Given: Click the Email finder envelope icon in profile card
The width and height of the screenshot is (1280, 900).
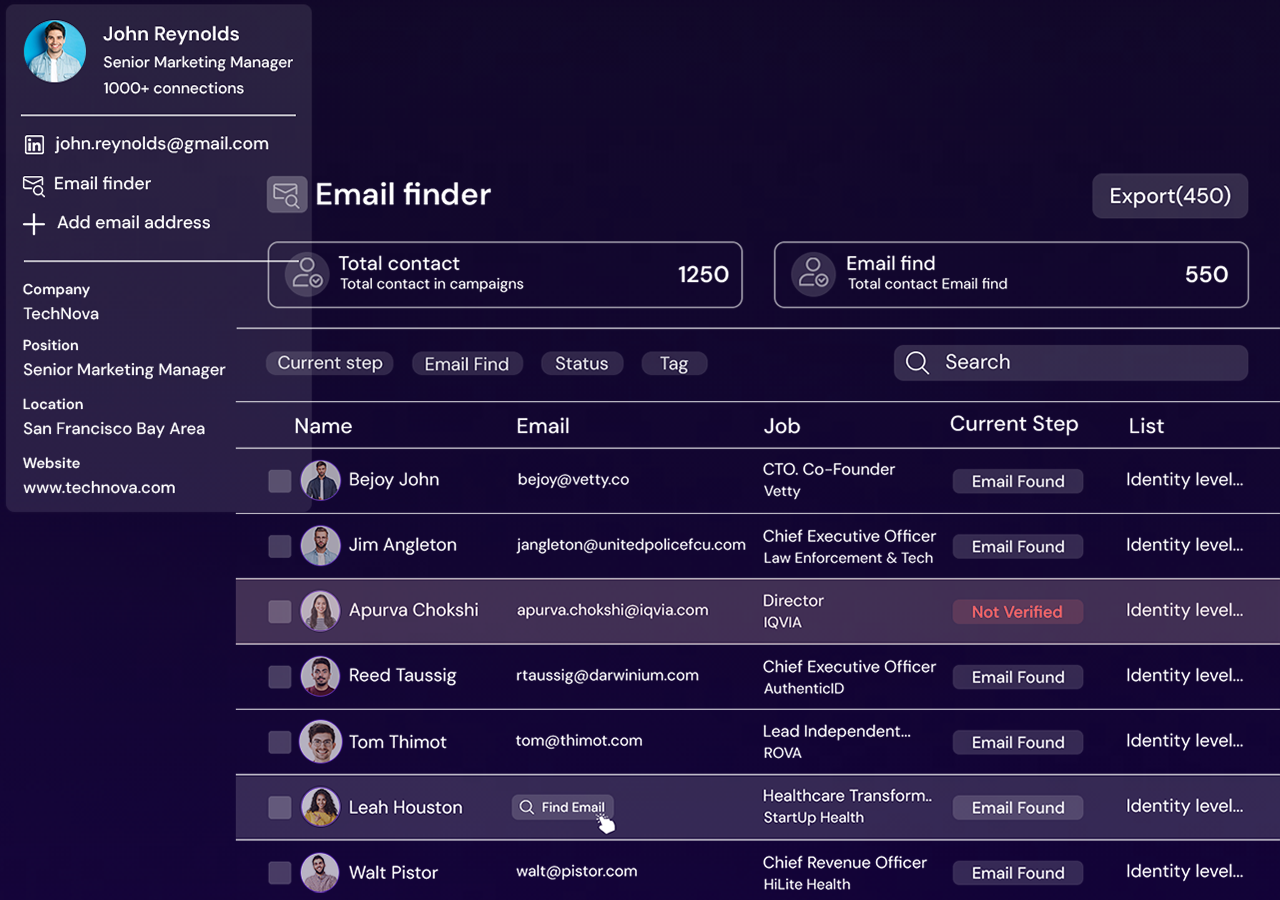Looking at the screenshot, I should click(x=34, y=185).
